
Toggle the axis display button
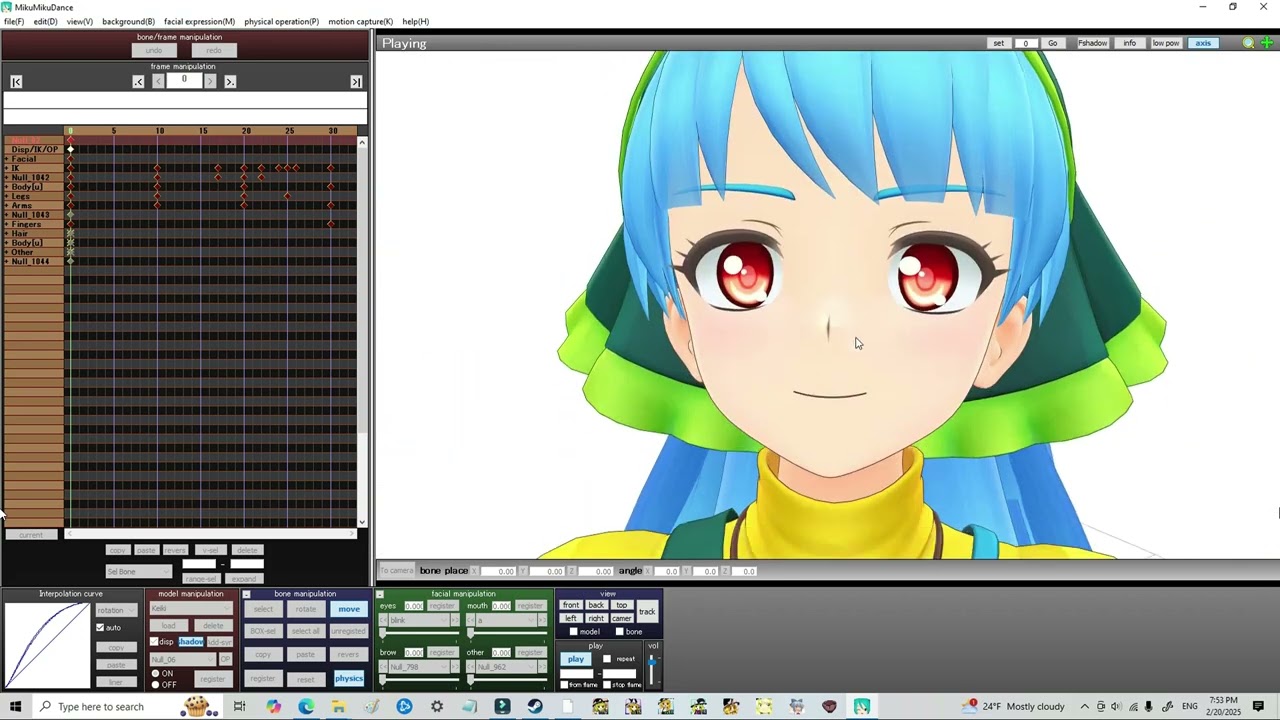click(x=1203, y=43)
